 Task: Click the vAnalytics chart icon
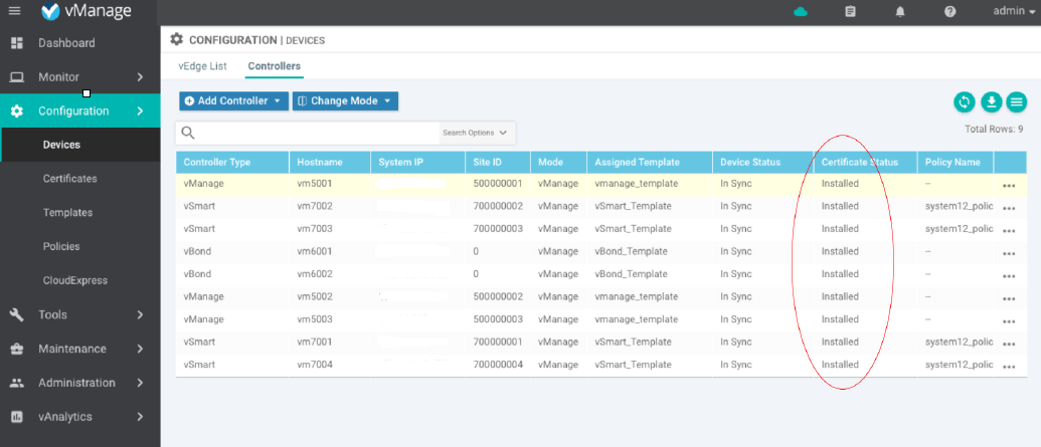point(17,417)
